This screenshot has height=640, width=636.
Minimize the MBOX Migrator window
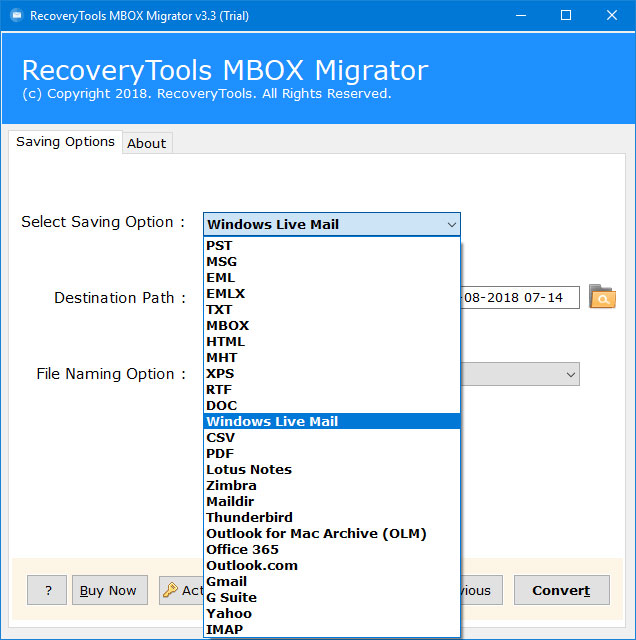[520, 16]
